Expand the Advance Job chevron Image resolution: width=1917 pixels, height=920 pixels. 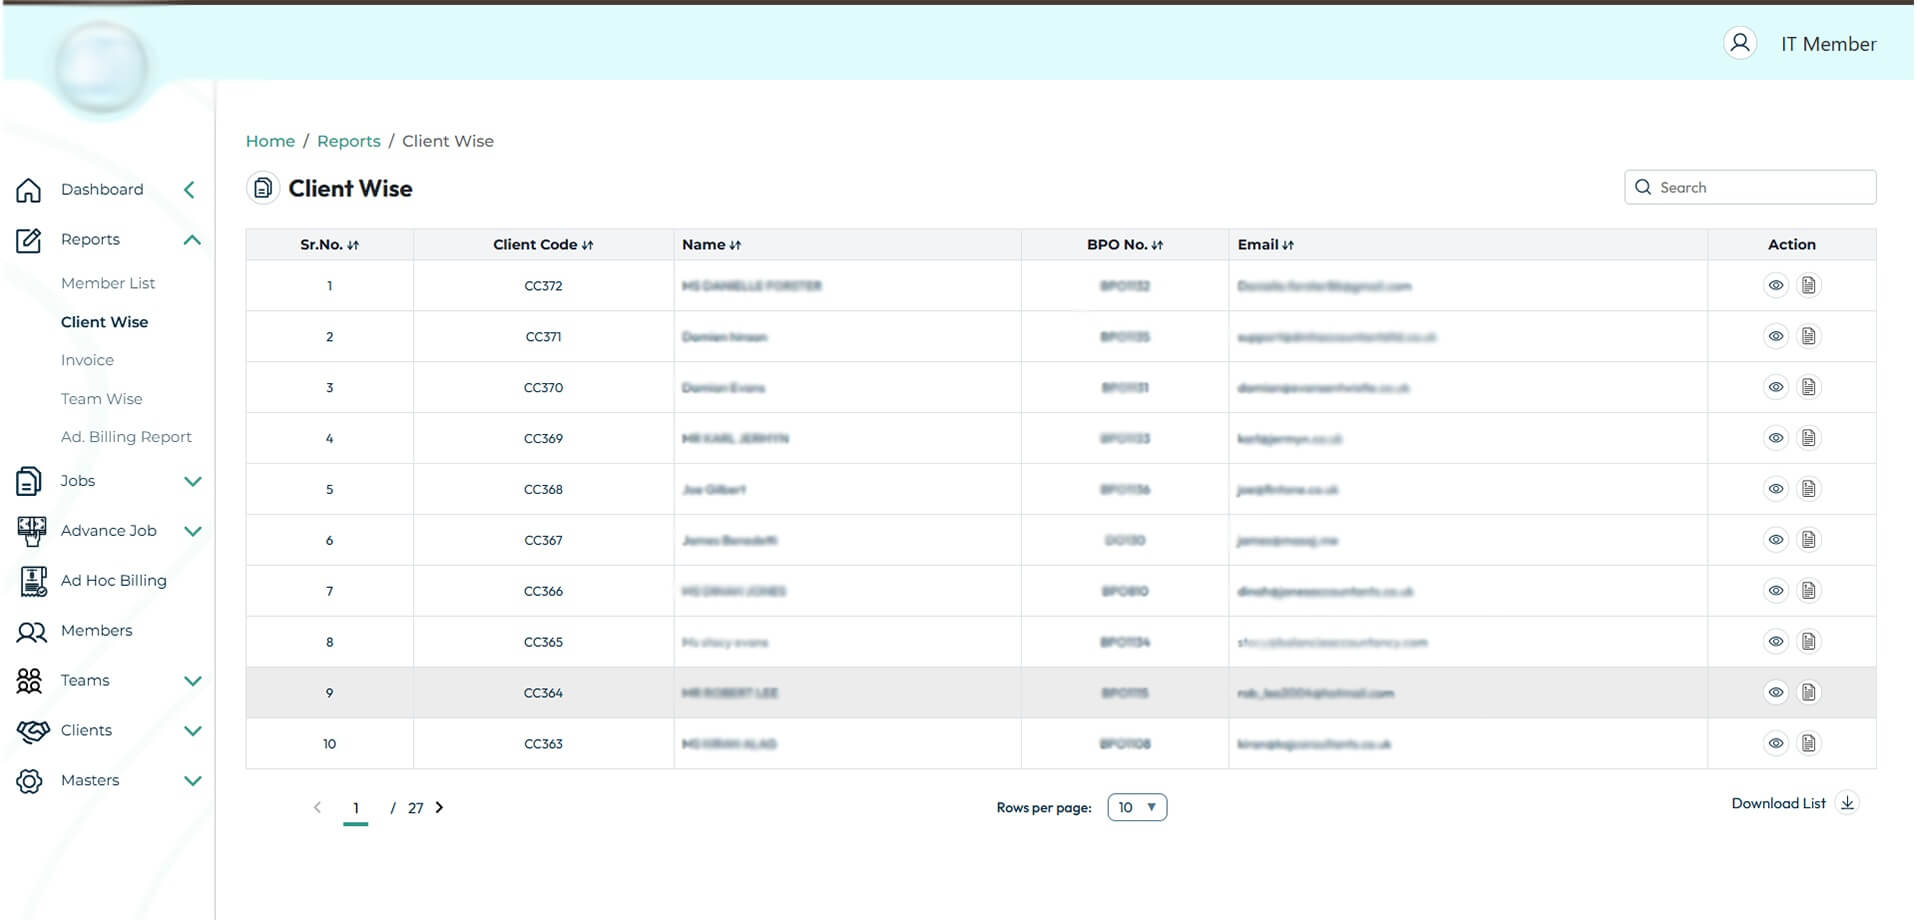[x=193, y=531]
